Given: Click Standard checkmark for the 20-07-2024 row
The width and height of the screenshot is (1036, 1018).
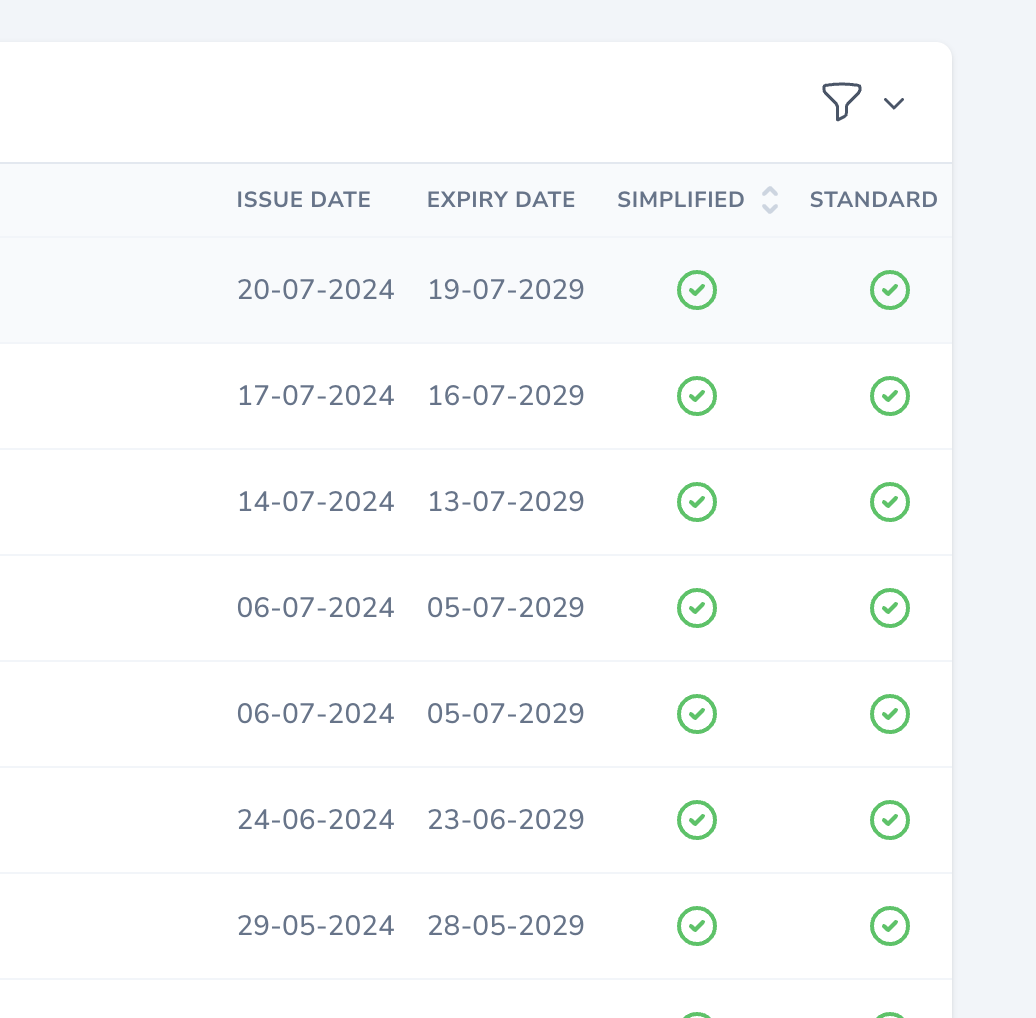Looking at the screenshot, I should tap(889, 291).
